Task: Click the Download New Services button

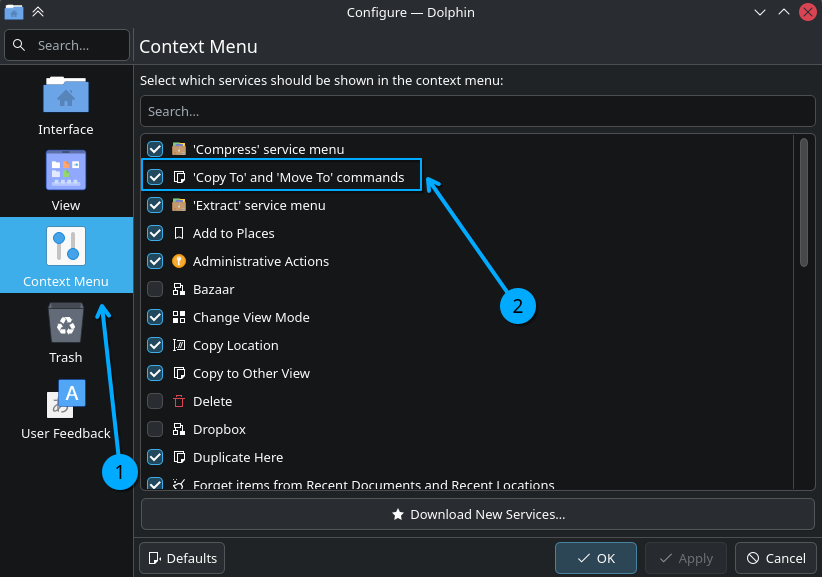Action: 478,514
